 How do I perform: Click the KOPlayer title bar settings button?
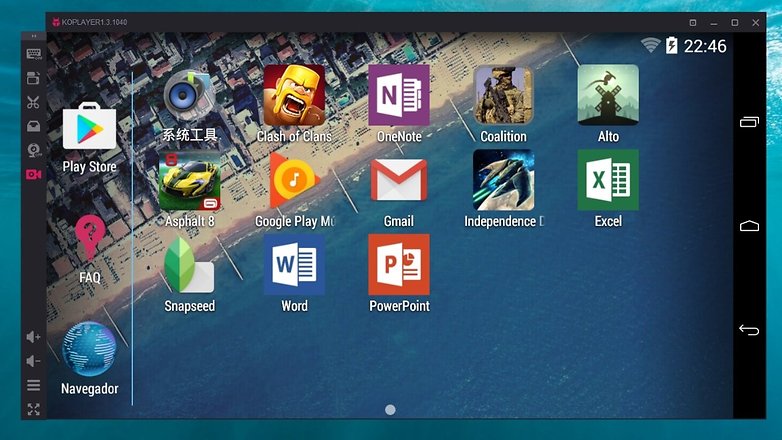(693, 22)
